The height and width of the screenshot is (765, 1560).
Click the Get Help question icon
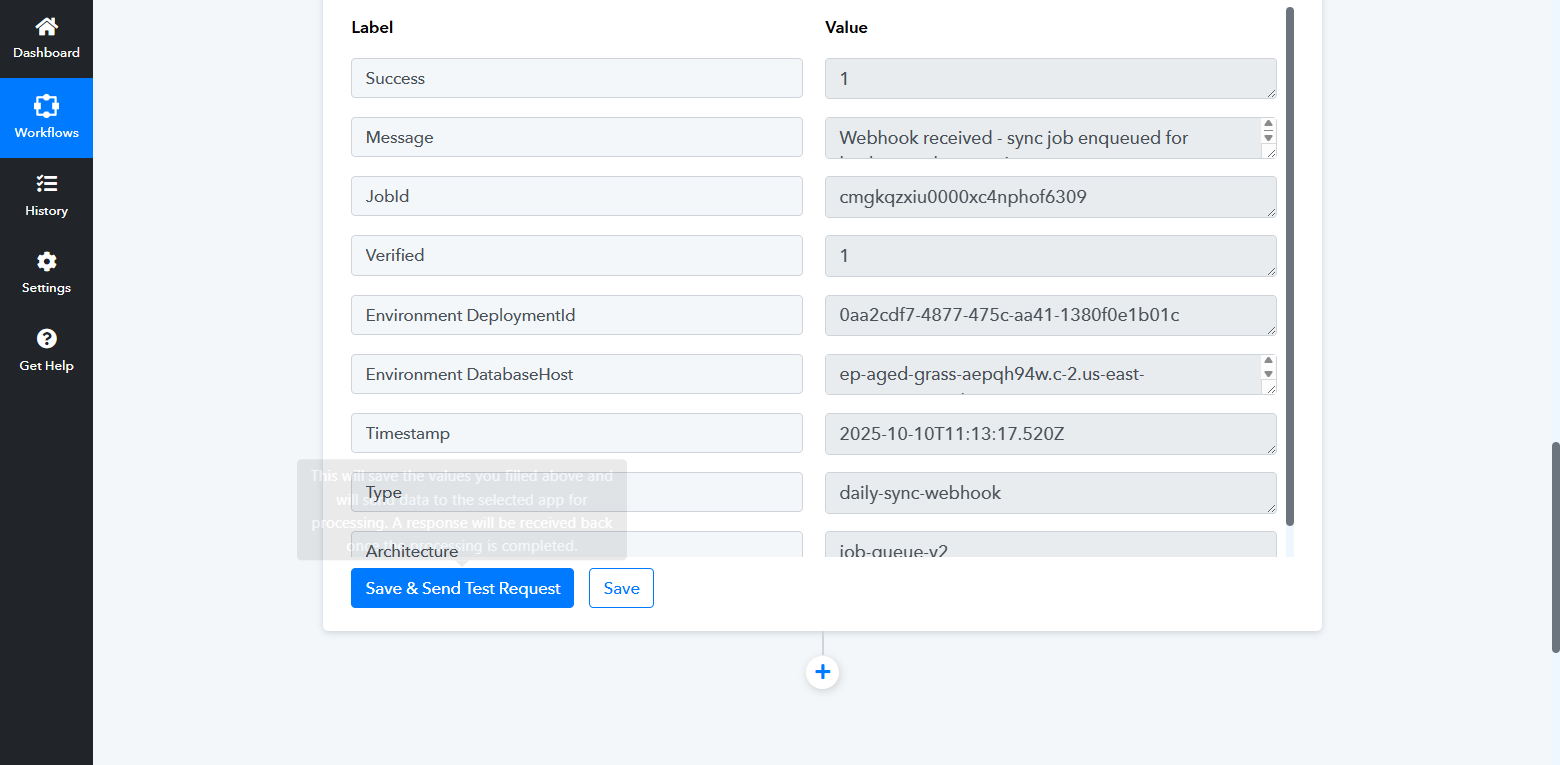(46, 339)
